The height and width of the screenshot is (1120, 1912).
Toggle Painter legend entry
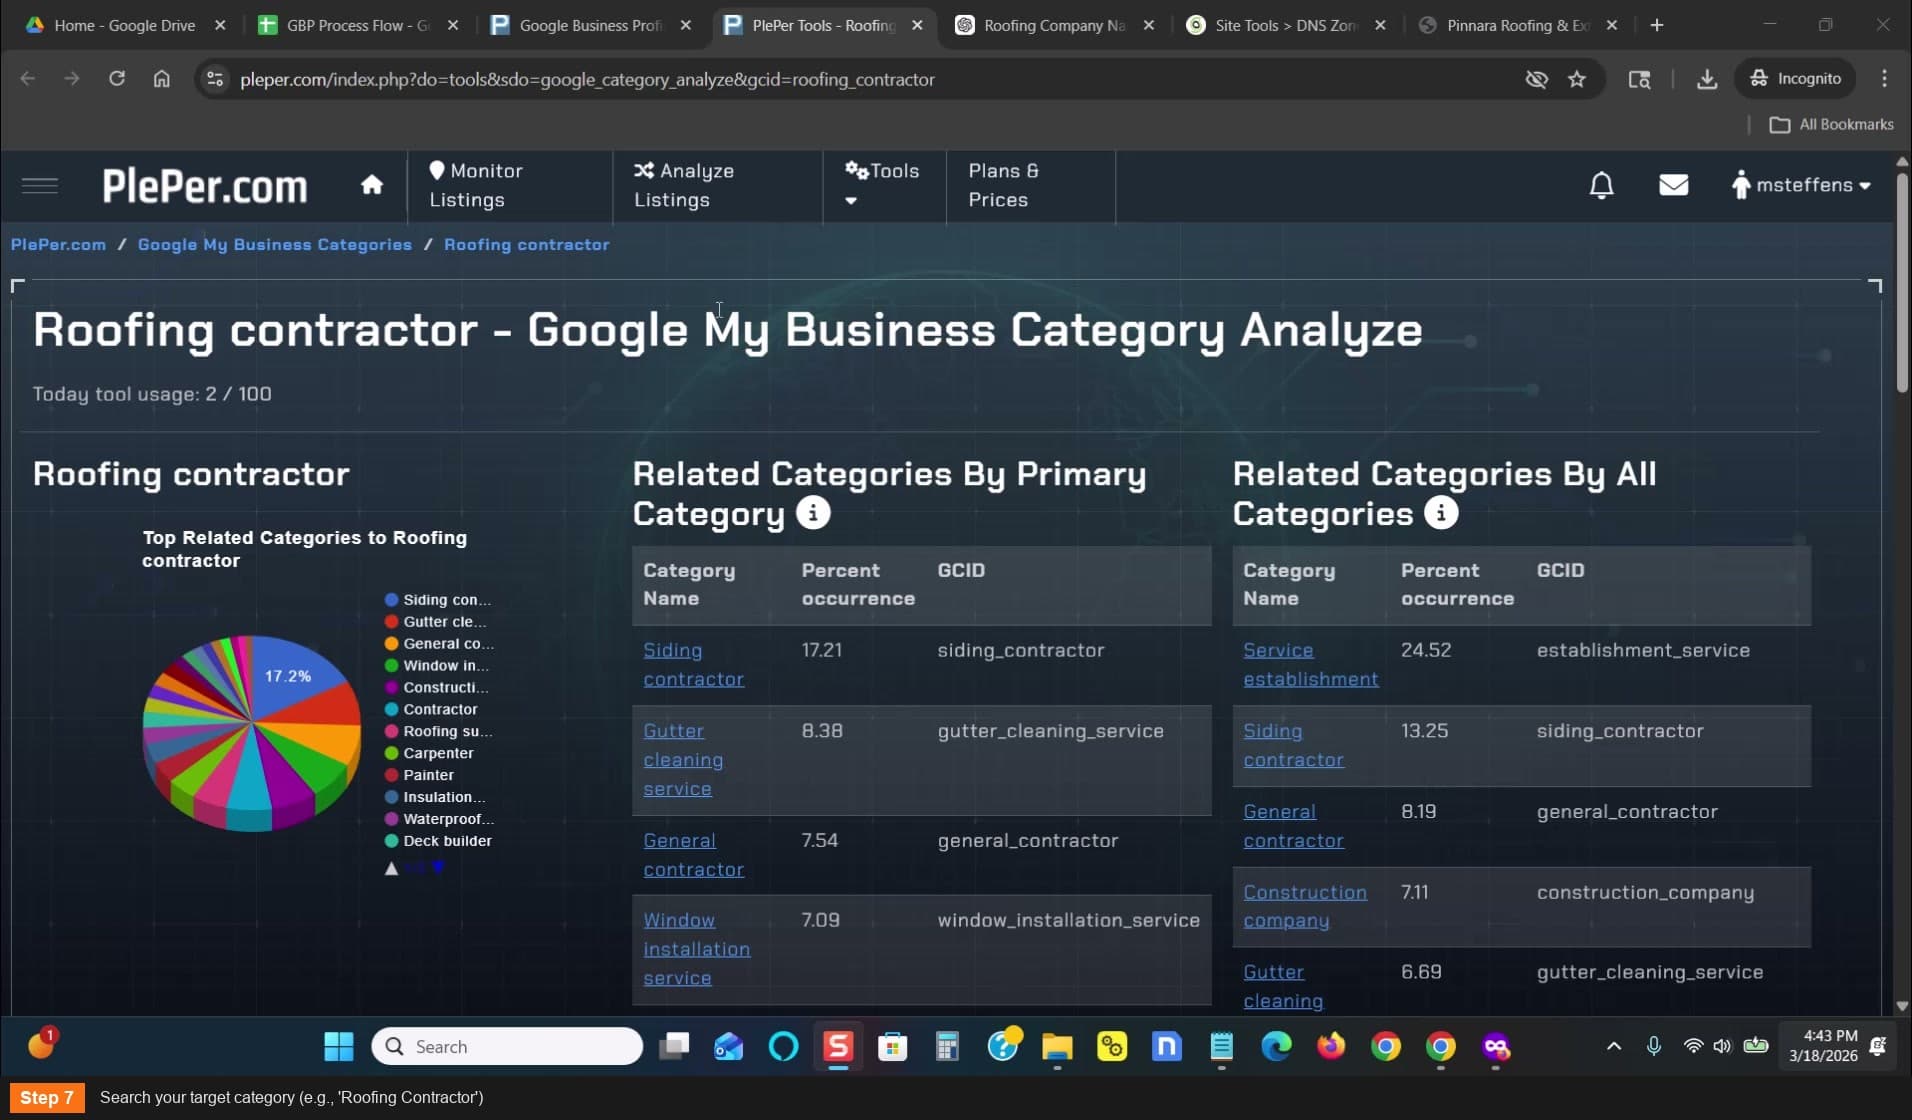[419, 776]
